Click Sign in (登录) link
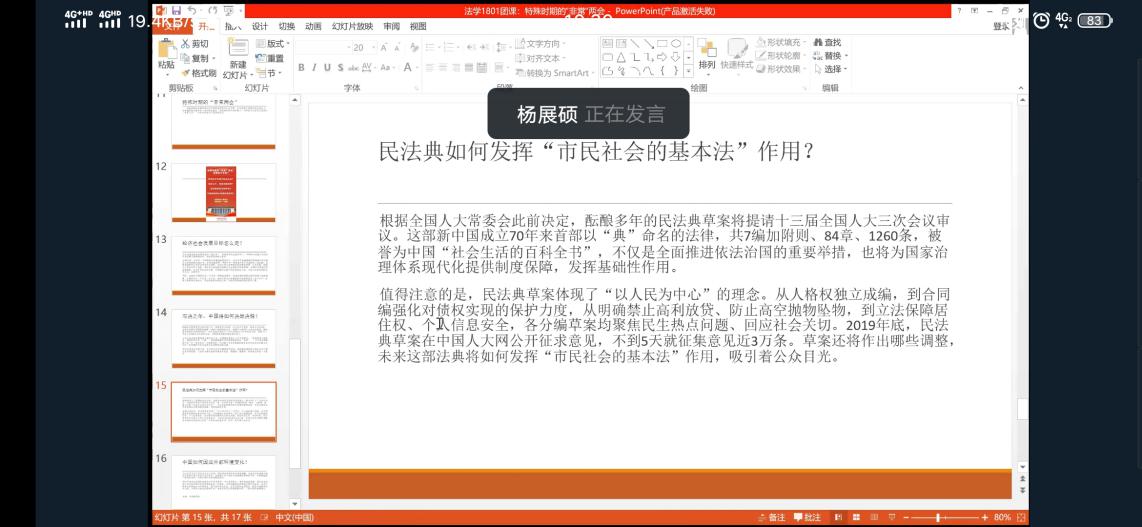 [x=1002, y=26]
